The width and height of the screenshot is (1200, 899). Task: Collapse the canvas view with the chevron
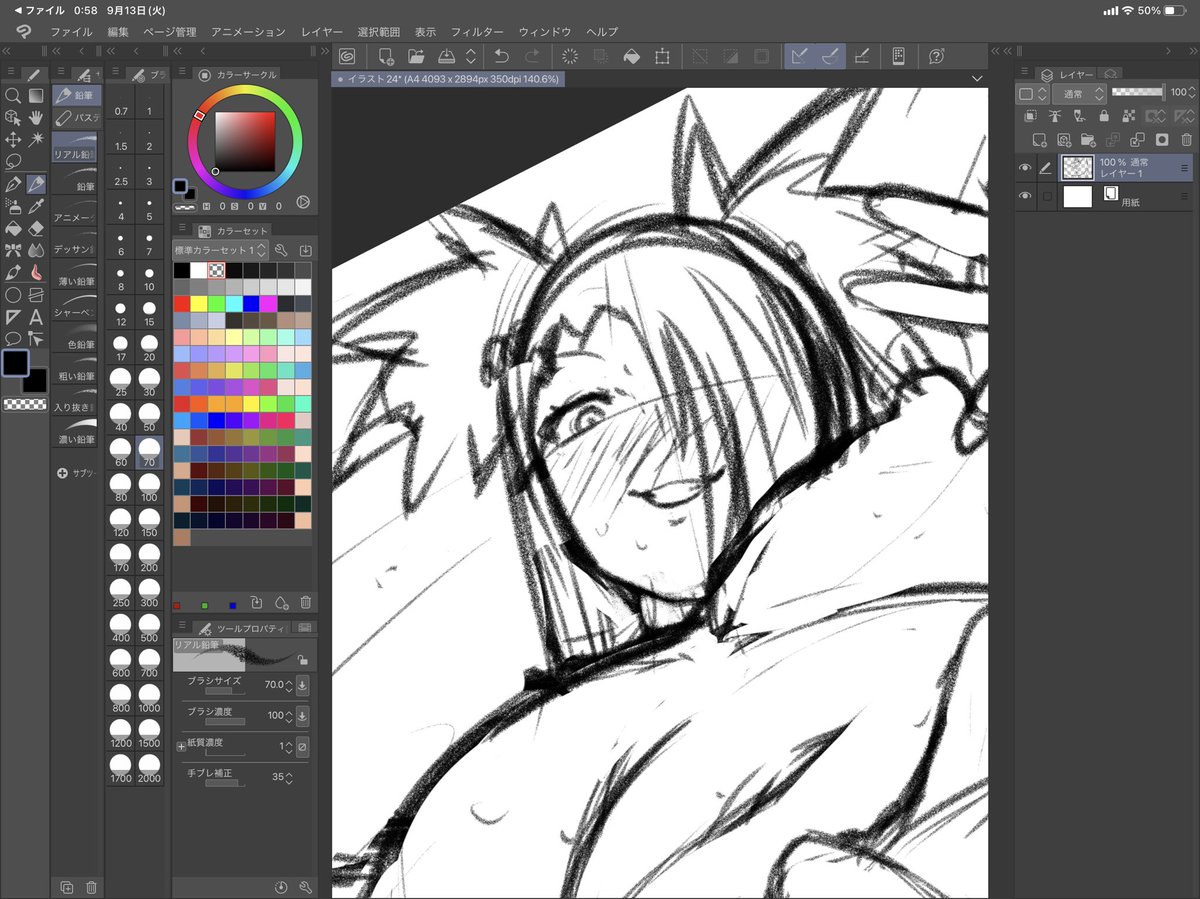pos(977,80)
